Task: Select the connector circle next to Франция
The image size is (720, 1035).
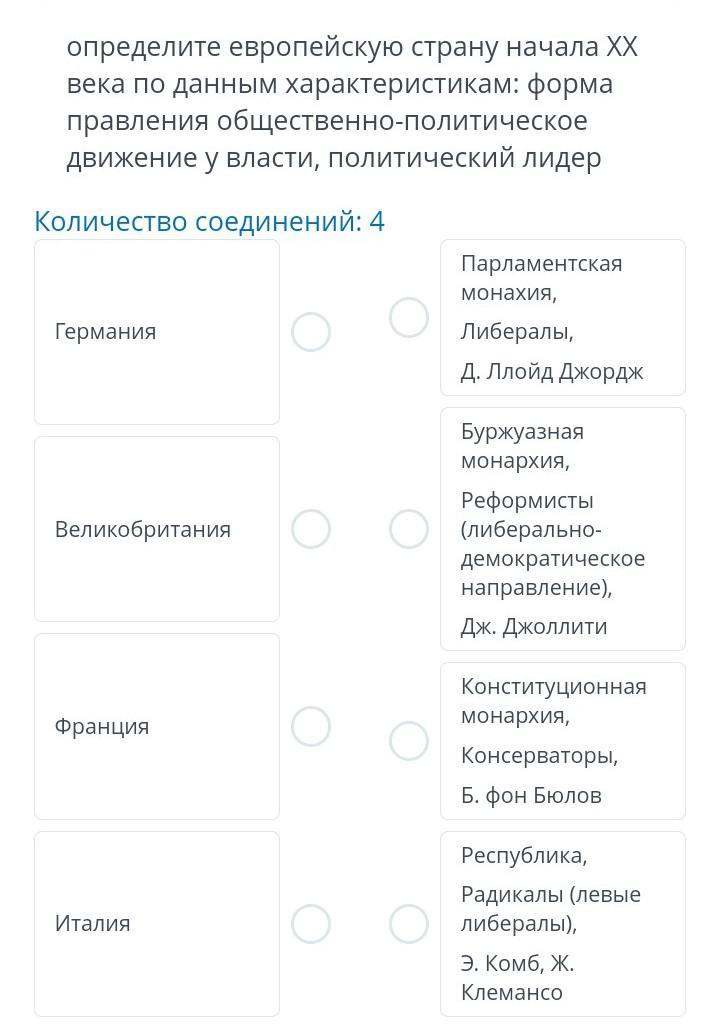Action: [311, 727]
